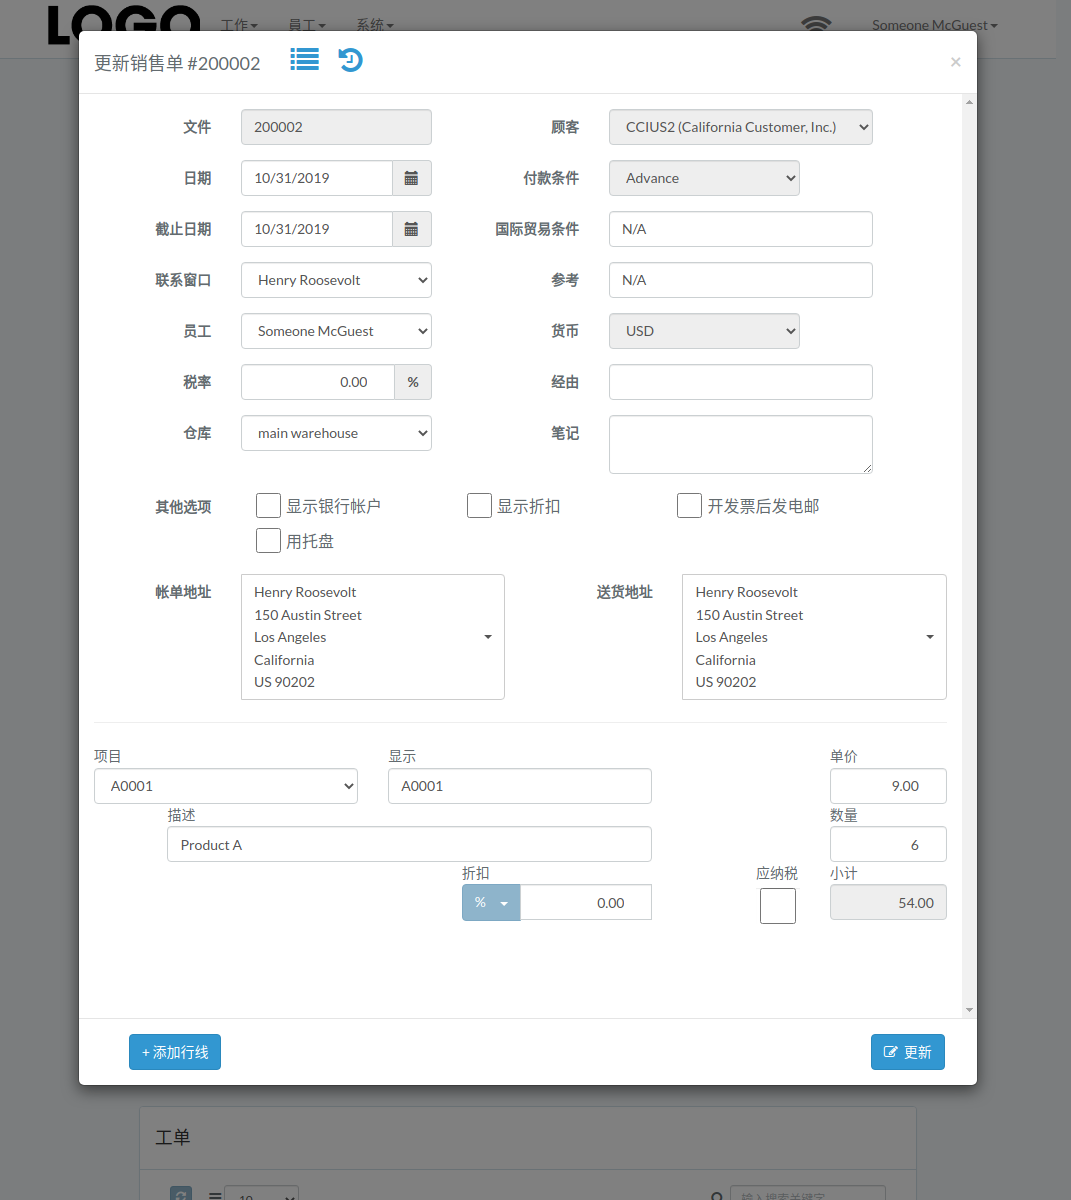Click the wifi status icon in top bar
The width and height of the screenshot is (1071, 1200).
pos(816,23)
